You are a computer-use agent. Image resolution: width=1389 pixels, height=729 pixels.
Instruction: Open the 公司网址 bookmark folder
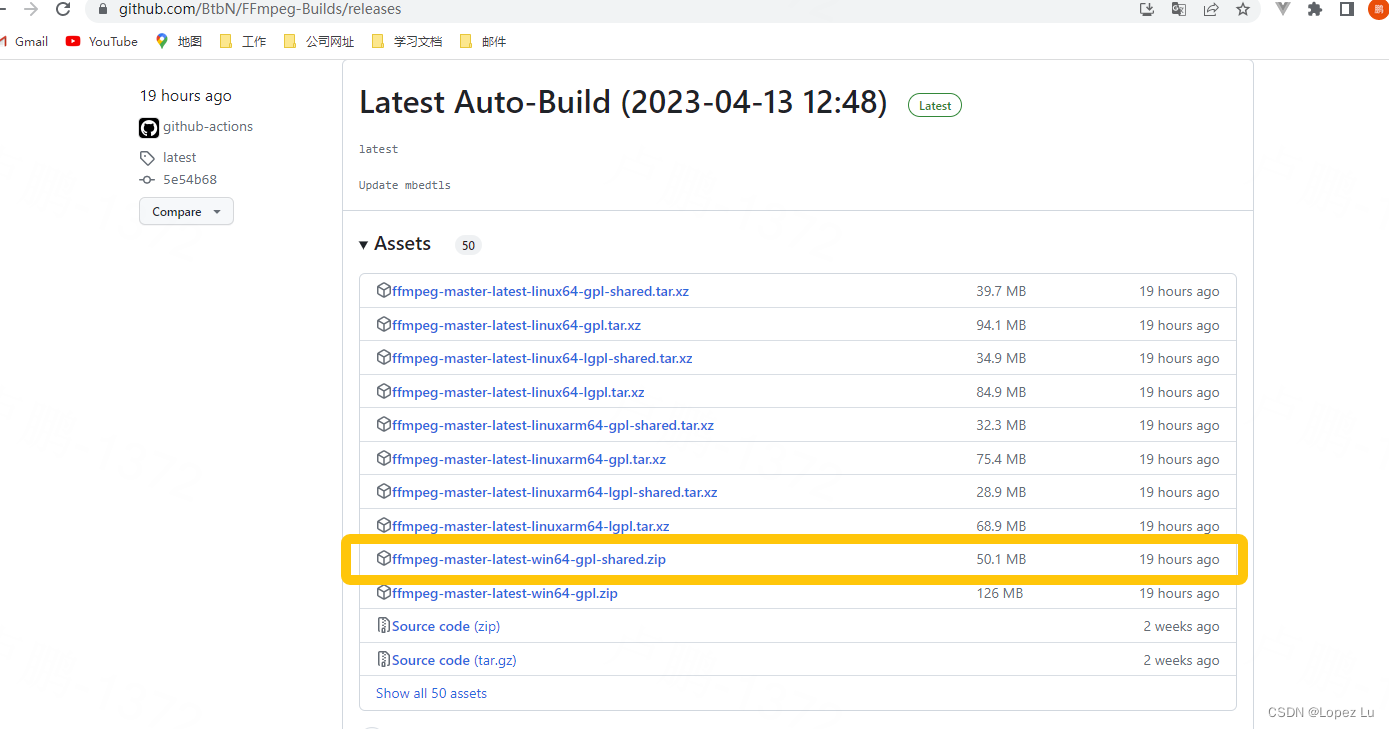tap(319, 41)
